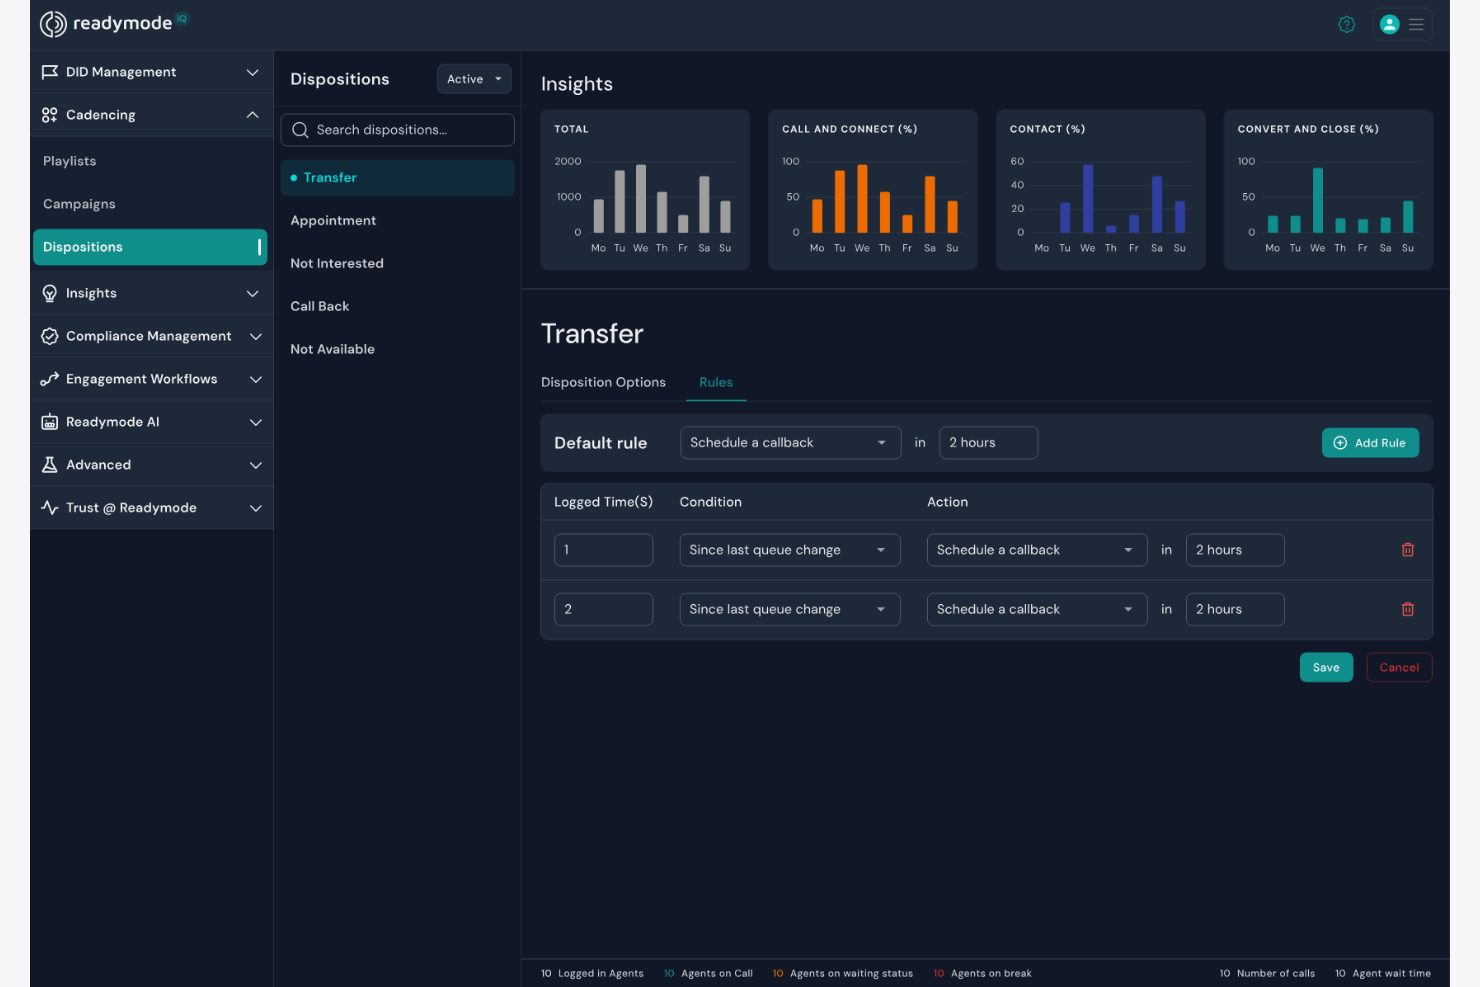Click the Engagement Workflows icon
1480x987 pixels.
click(49, 379)
